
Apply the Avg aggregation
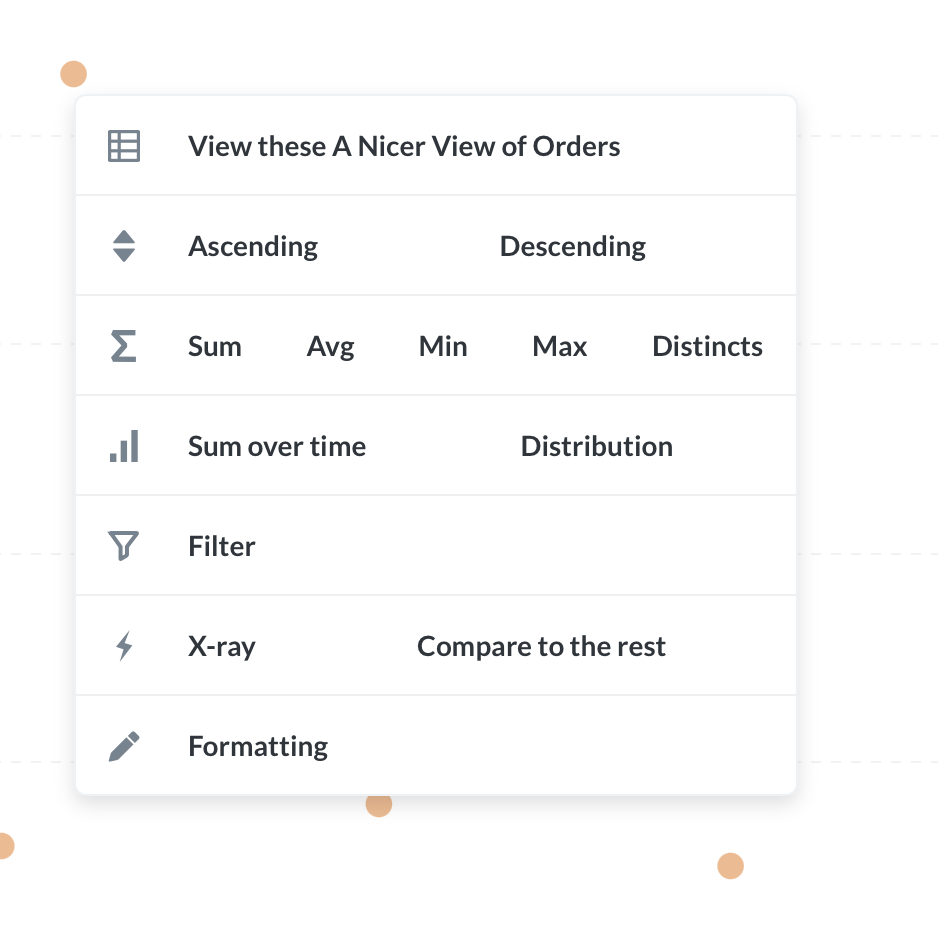[x=330, y=346]
